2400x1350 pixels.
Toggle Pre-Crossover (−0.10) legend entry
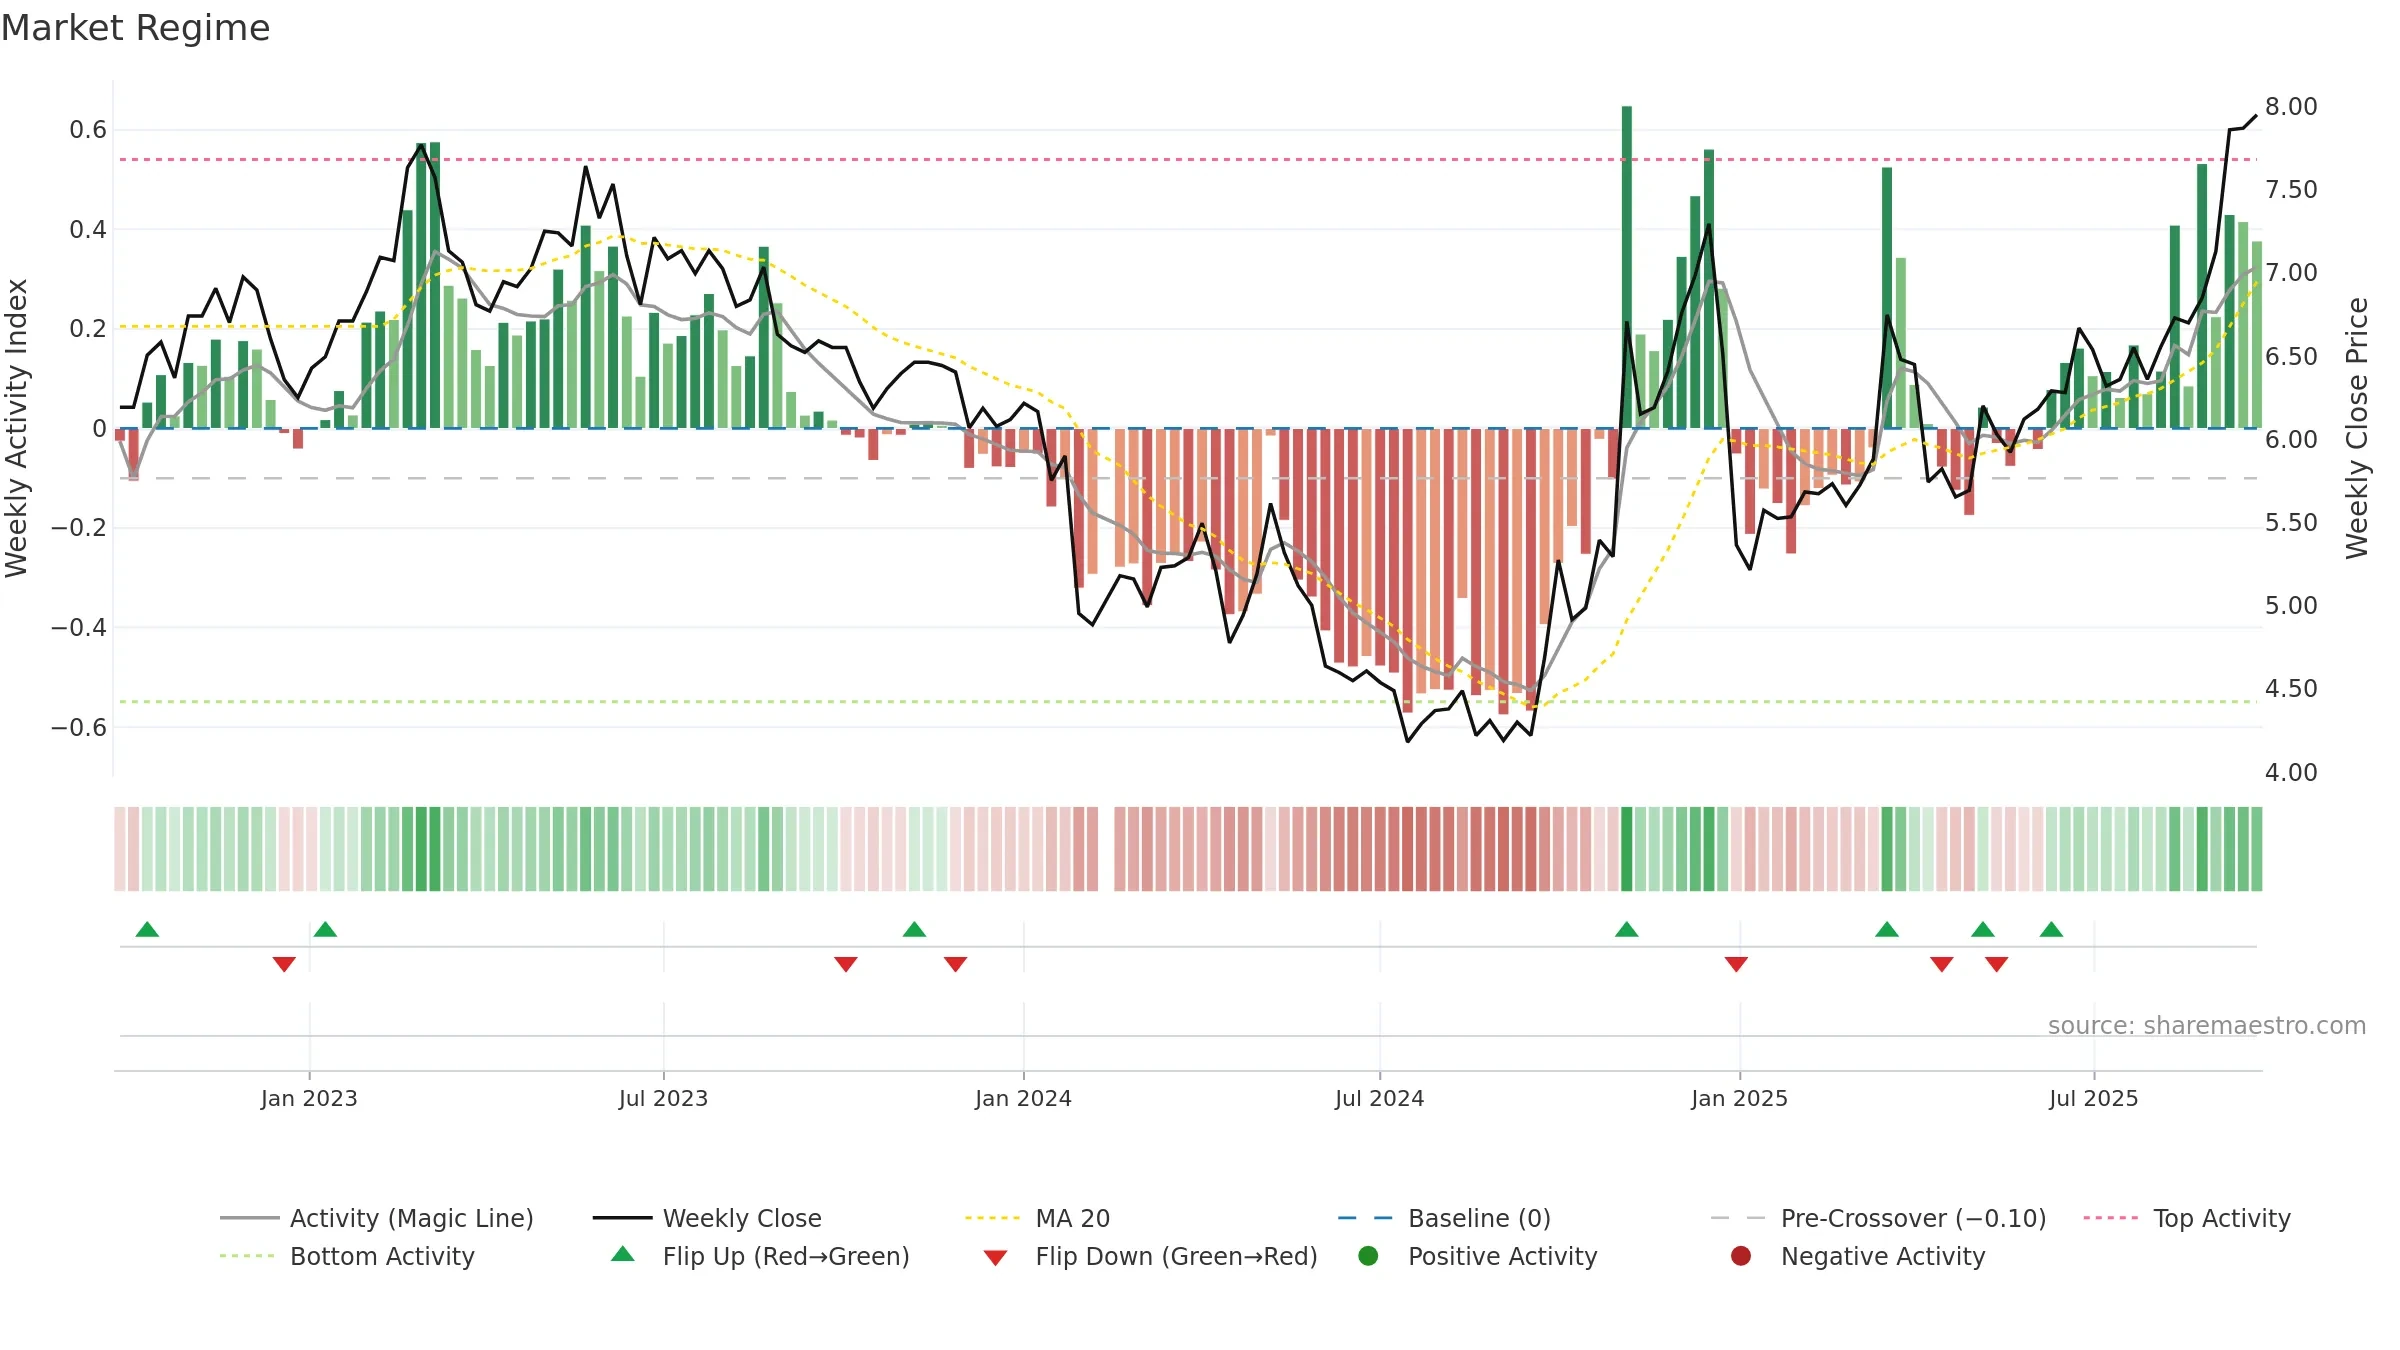tap(1879, 1218)
